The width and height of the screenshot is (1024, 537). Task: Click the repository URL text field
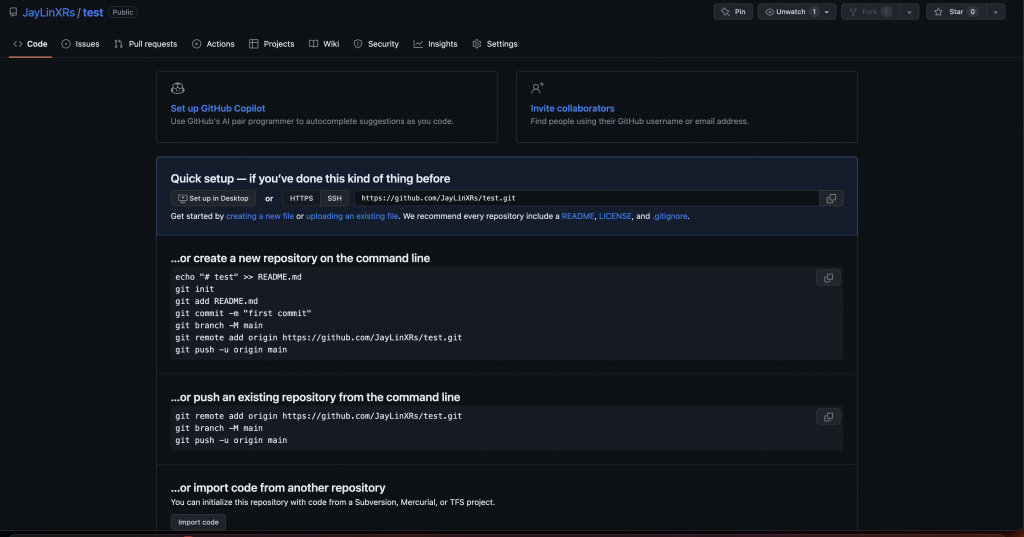[586, 199]
